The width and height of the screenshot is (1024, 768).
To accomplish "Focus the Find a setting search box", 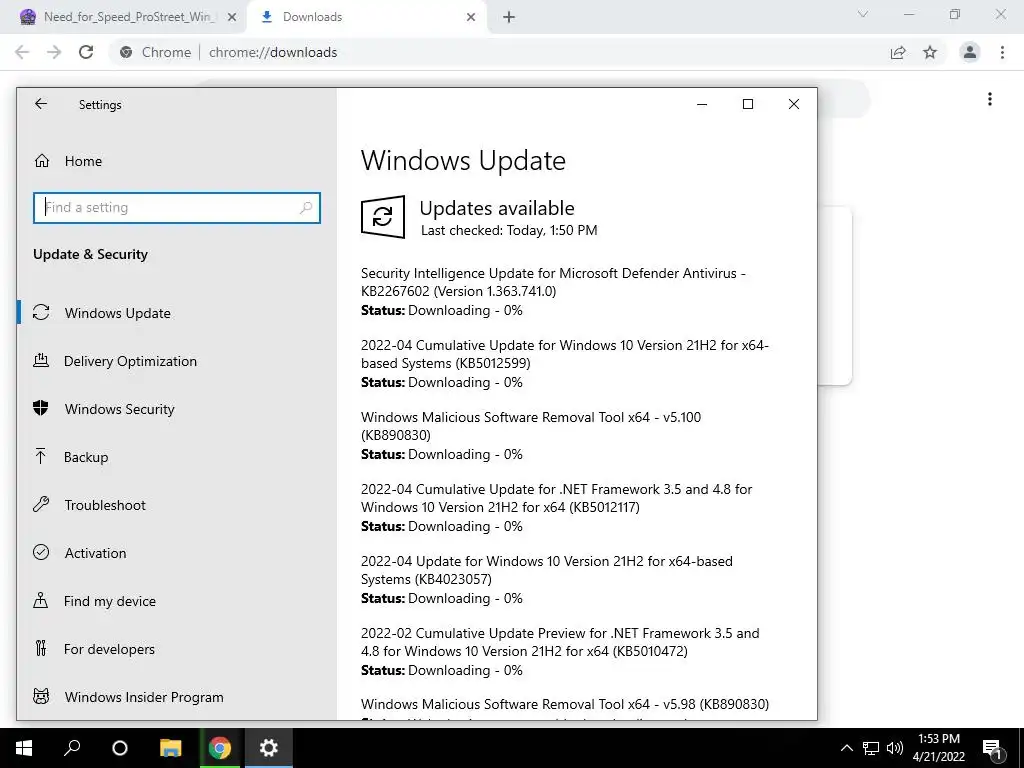I will pyautogui.click(x=177, y=208).
